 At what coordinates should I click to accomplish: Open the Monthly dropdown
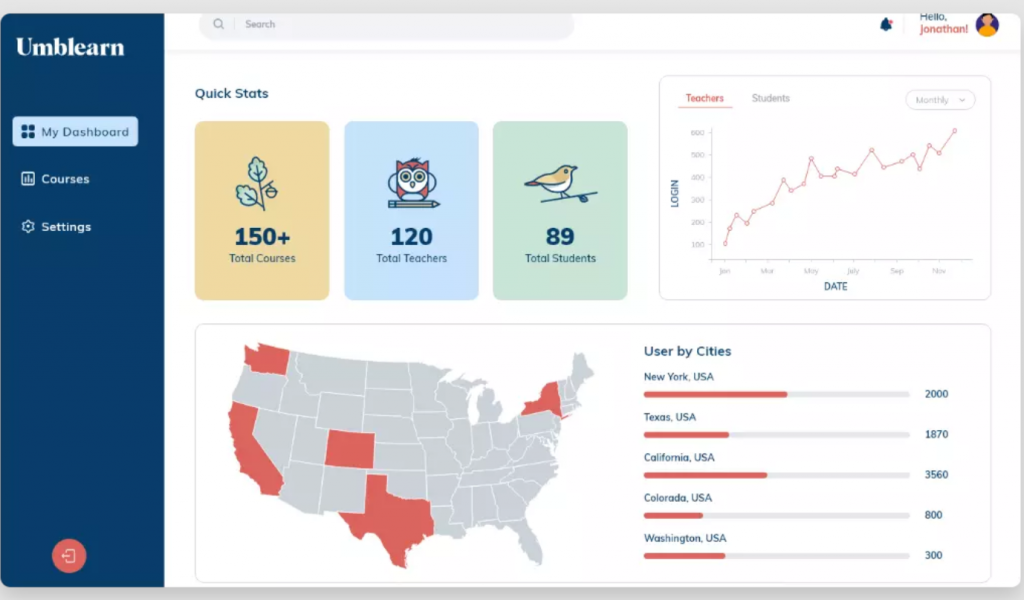coord(938,100)
